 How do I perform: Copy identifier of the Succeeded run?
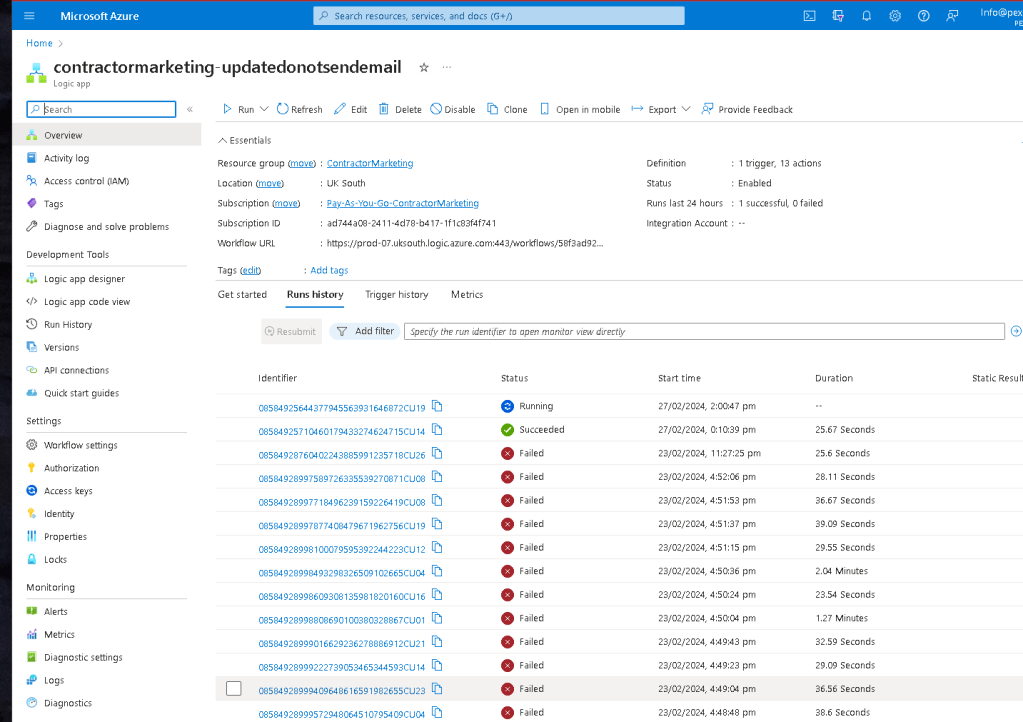point(437,430)
